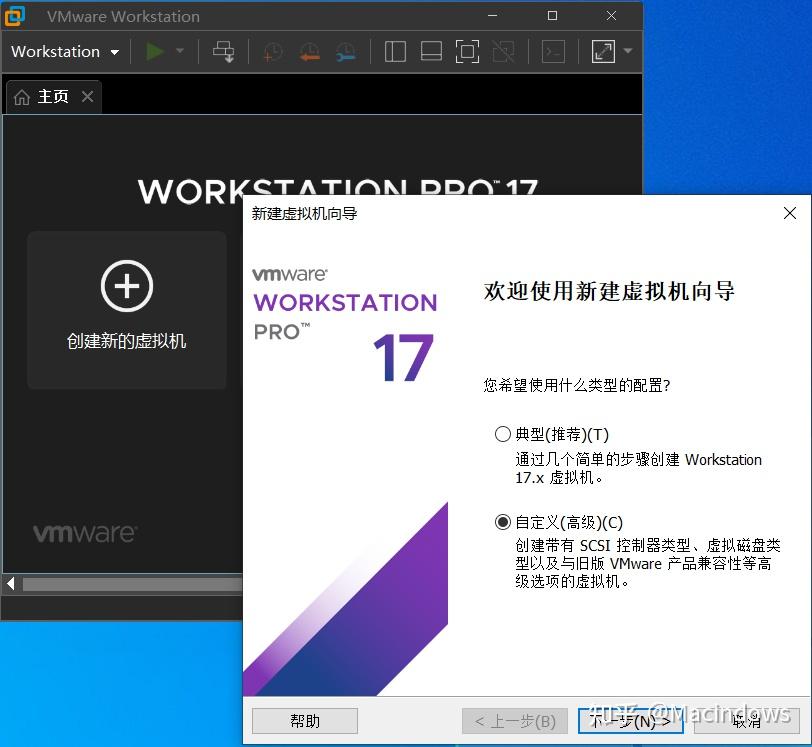Viewport: 812px width, 747px height.
Task: Click the 您希望使用什么类型的配置? text
Action: point(577,385)
